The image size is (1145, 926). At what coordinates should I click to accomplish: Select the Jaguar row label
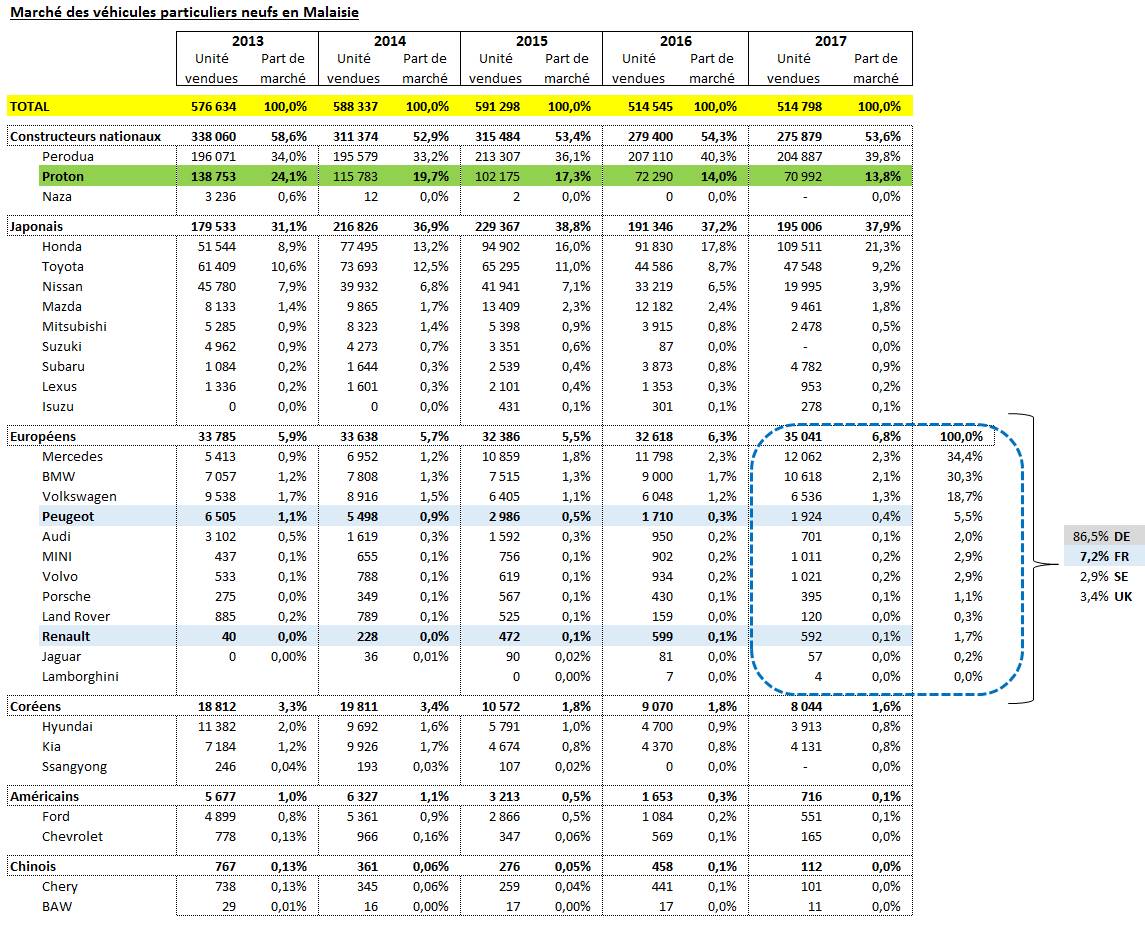click(x=61, y=657)
